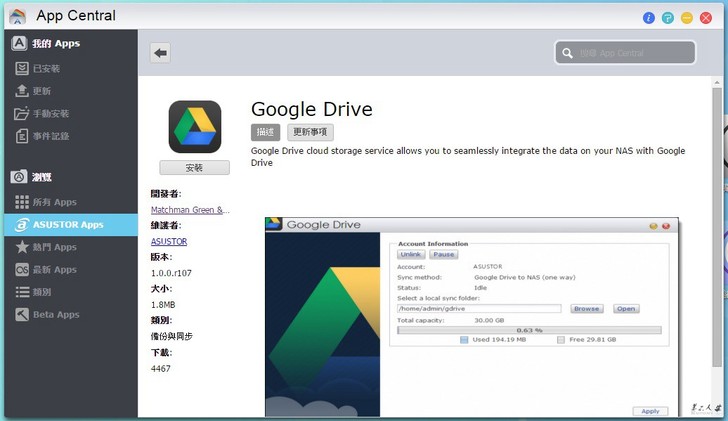
Task: Click the App Central logo icon
Action: click(x=18, y=16)
